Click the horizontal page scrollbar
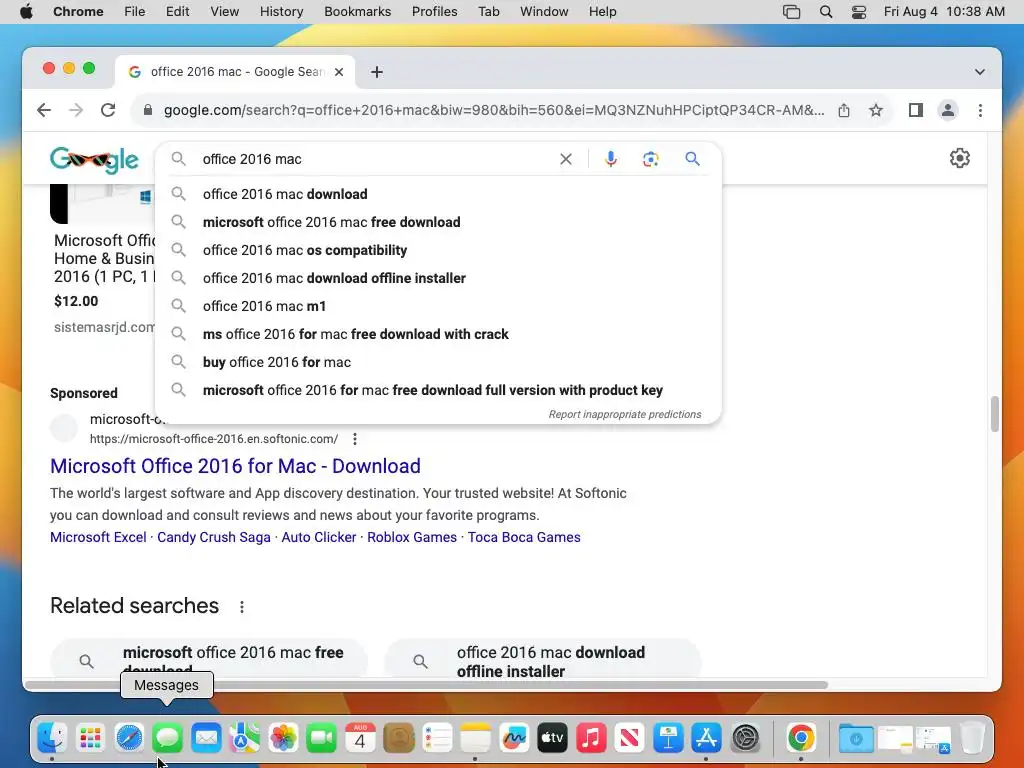The image size is (1024, 768). [x=426, y=684]
